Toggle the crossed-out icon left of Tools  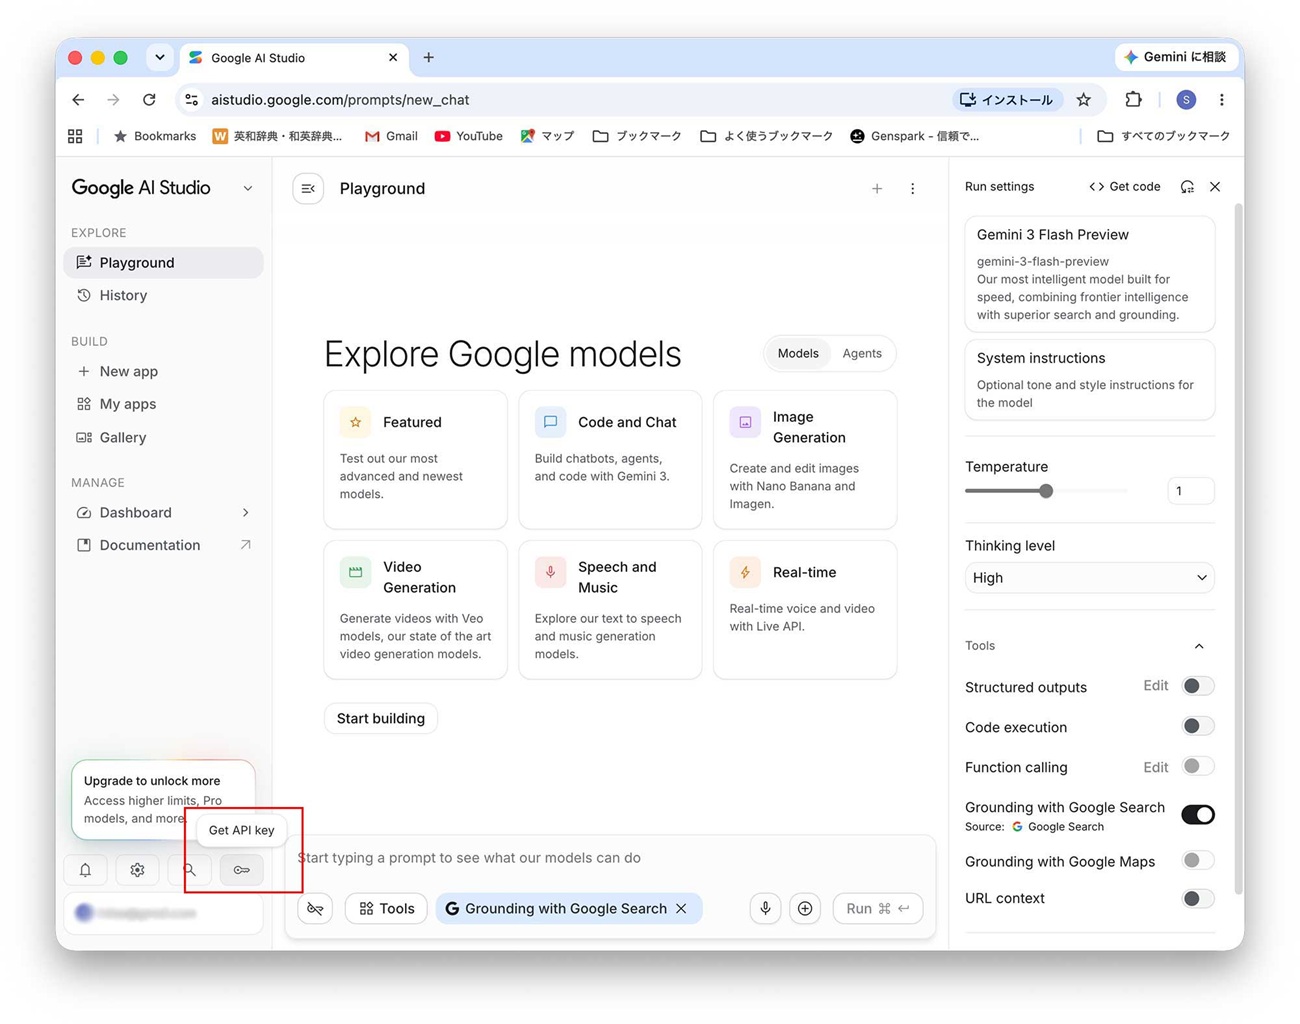(x=315, y=908)
